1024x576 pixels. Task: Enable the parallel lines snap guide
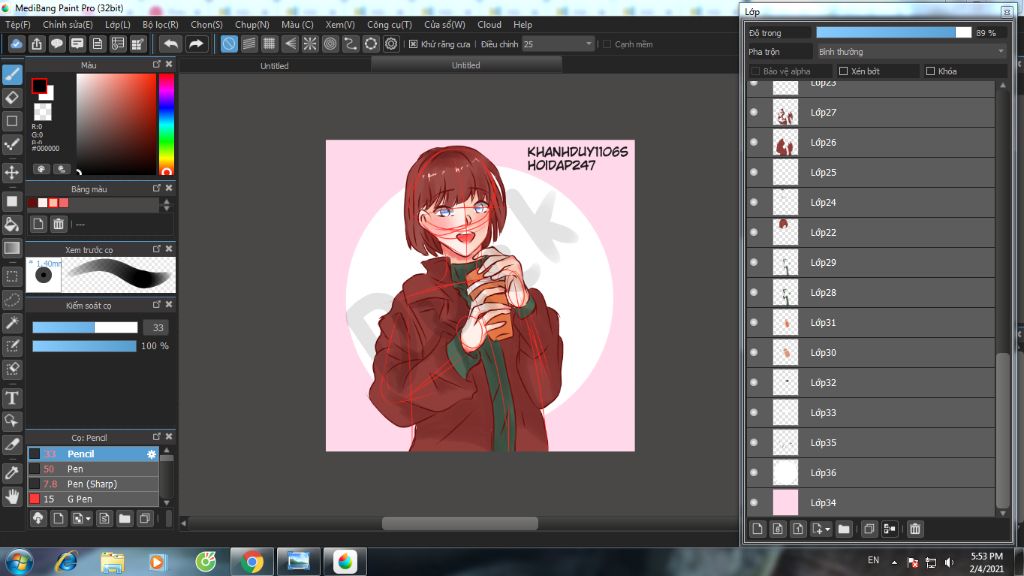tap(249, 44)
